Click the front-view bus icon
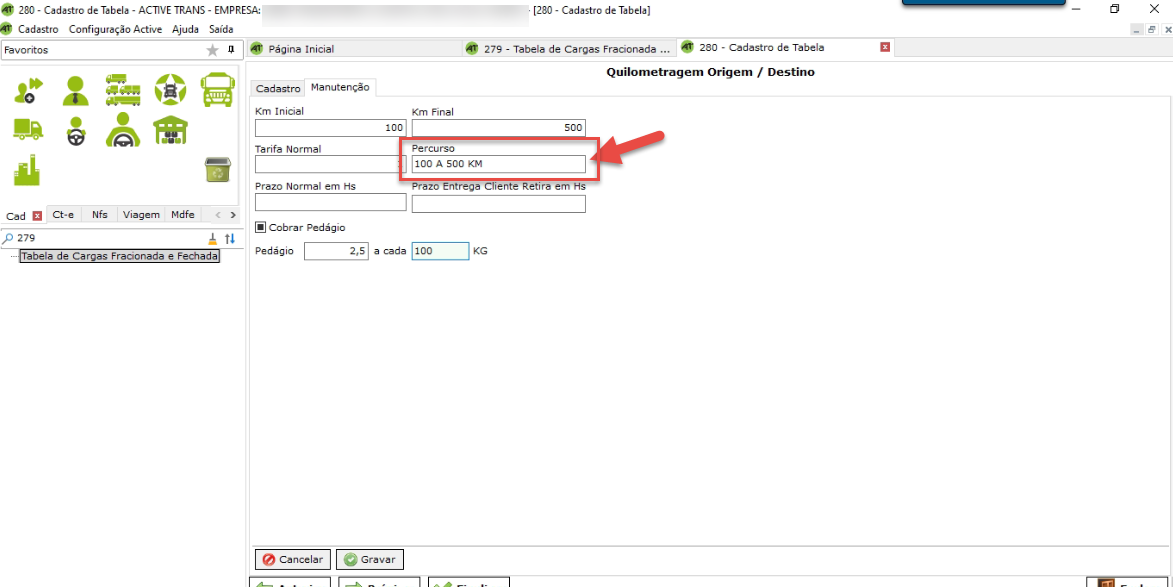 coord(217,90)
